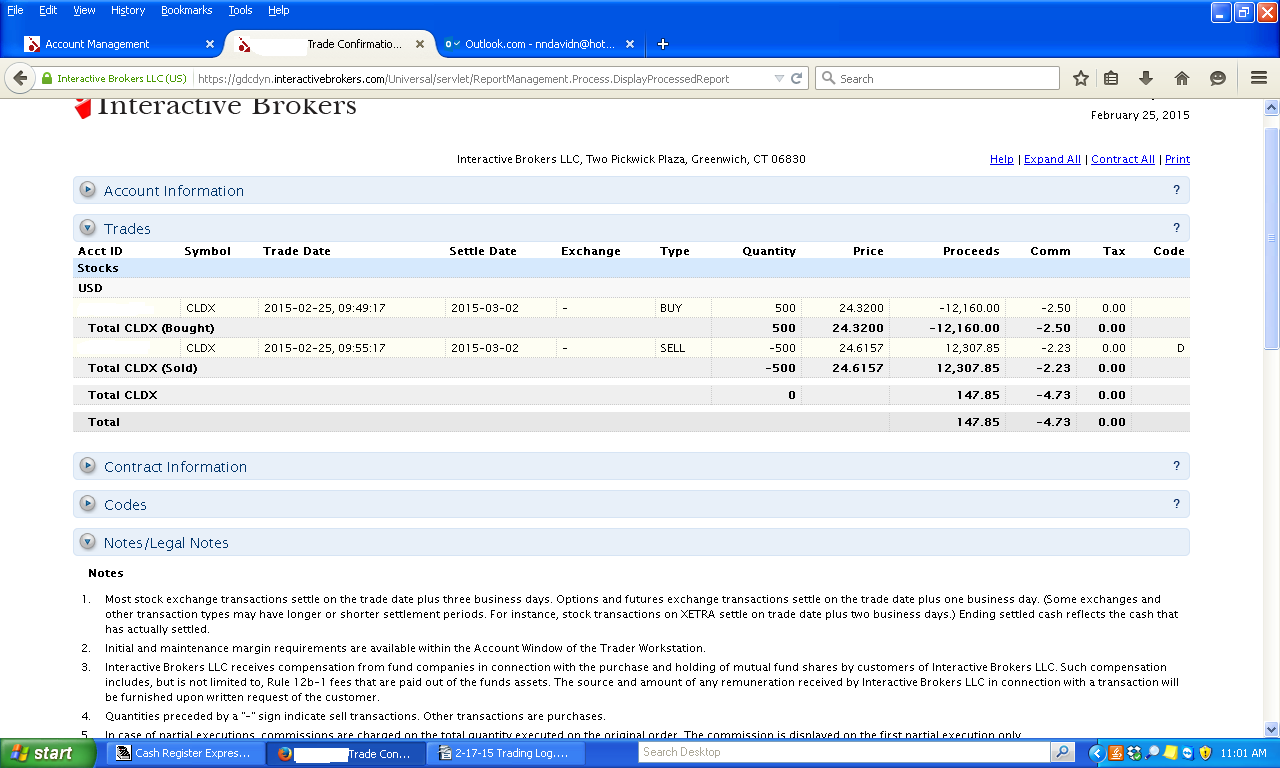The image size is (1280, 768).
Task: Click the reload page icon
Action: point(797,78)
